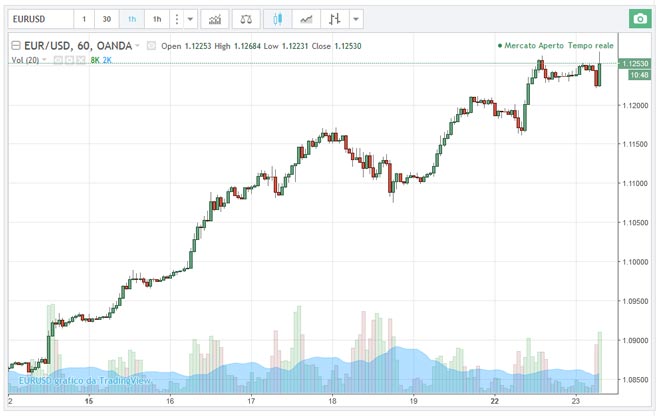The width and height of the screenshot is (660, 416).
Task: Toggle Vol indicator visibility
Action: (58, 60)
